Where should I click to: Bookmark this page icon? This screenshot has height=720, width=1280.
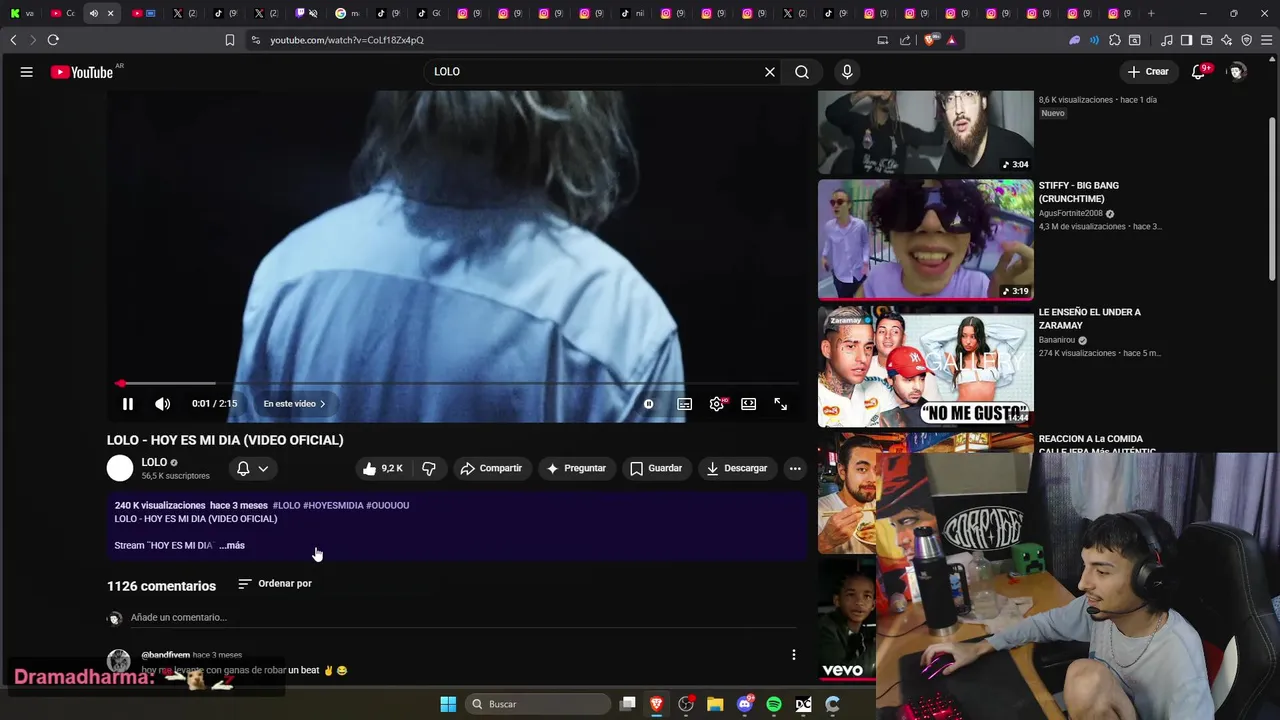[x=230, y=40]
